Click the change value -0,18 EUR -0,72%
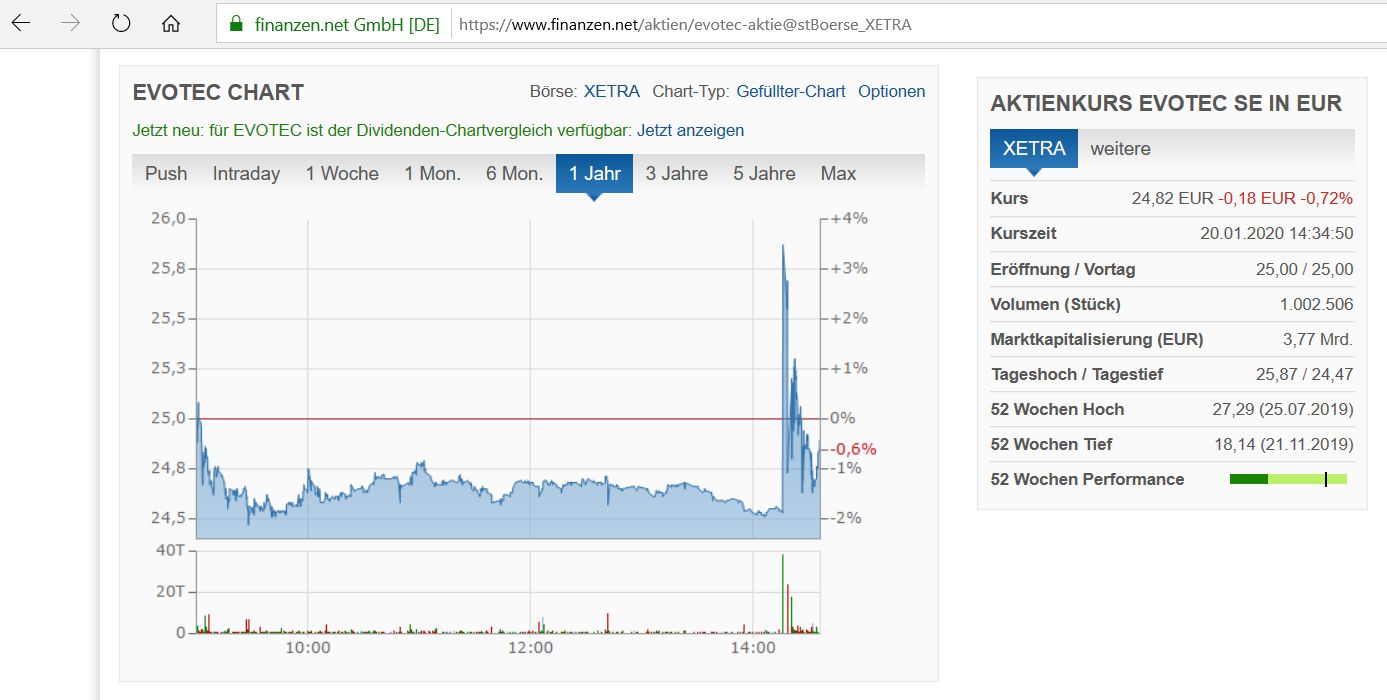Screen dimensions: 1387x700 pyautogui.click(x=1285, y=198)
